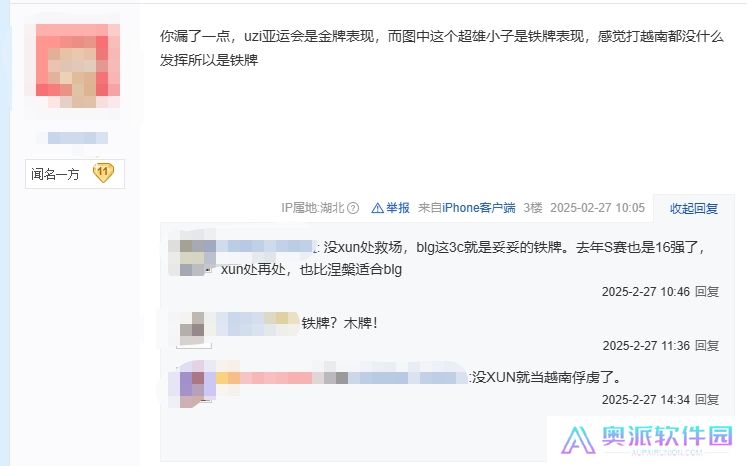Click the 闻名一方 member title badge
Viewport: 747px width, 466px height.
click(x=75, y=174)
